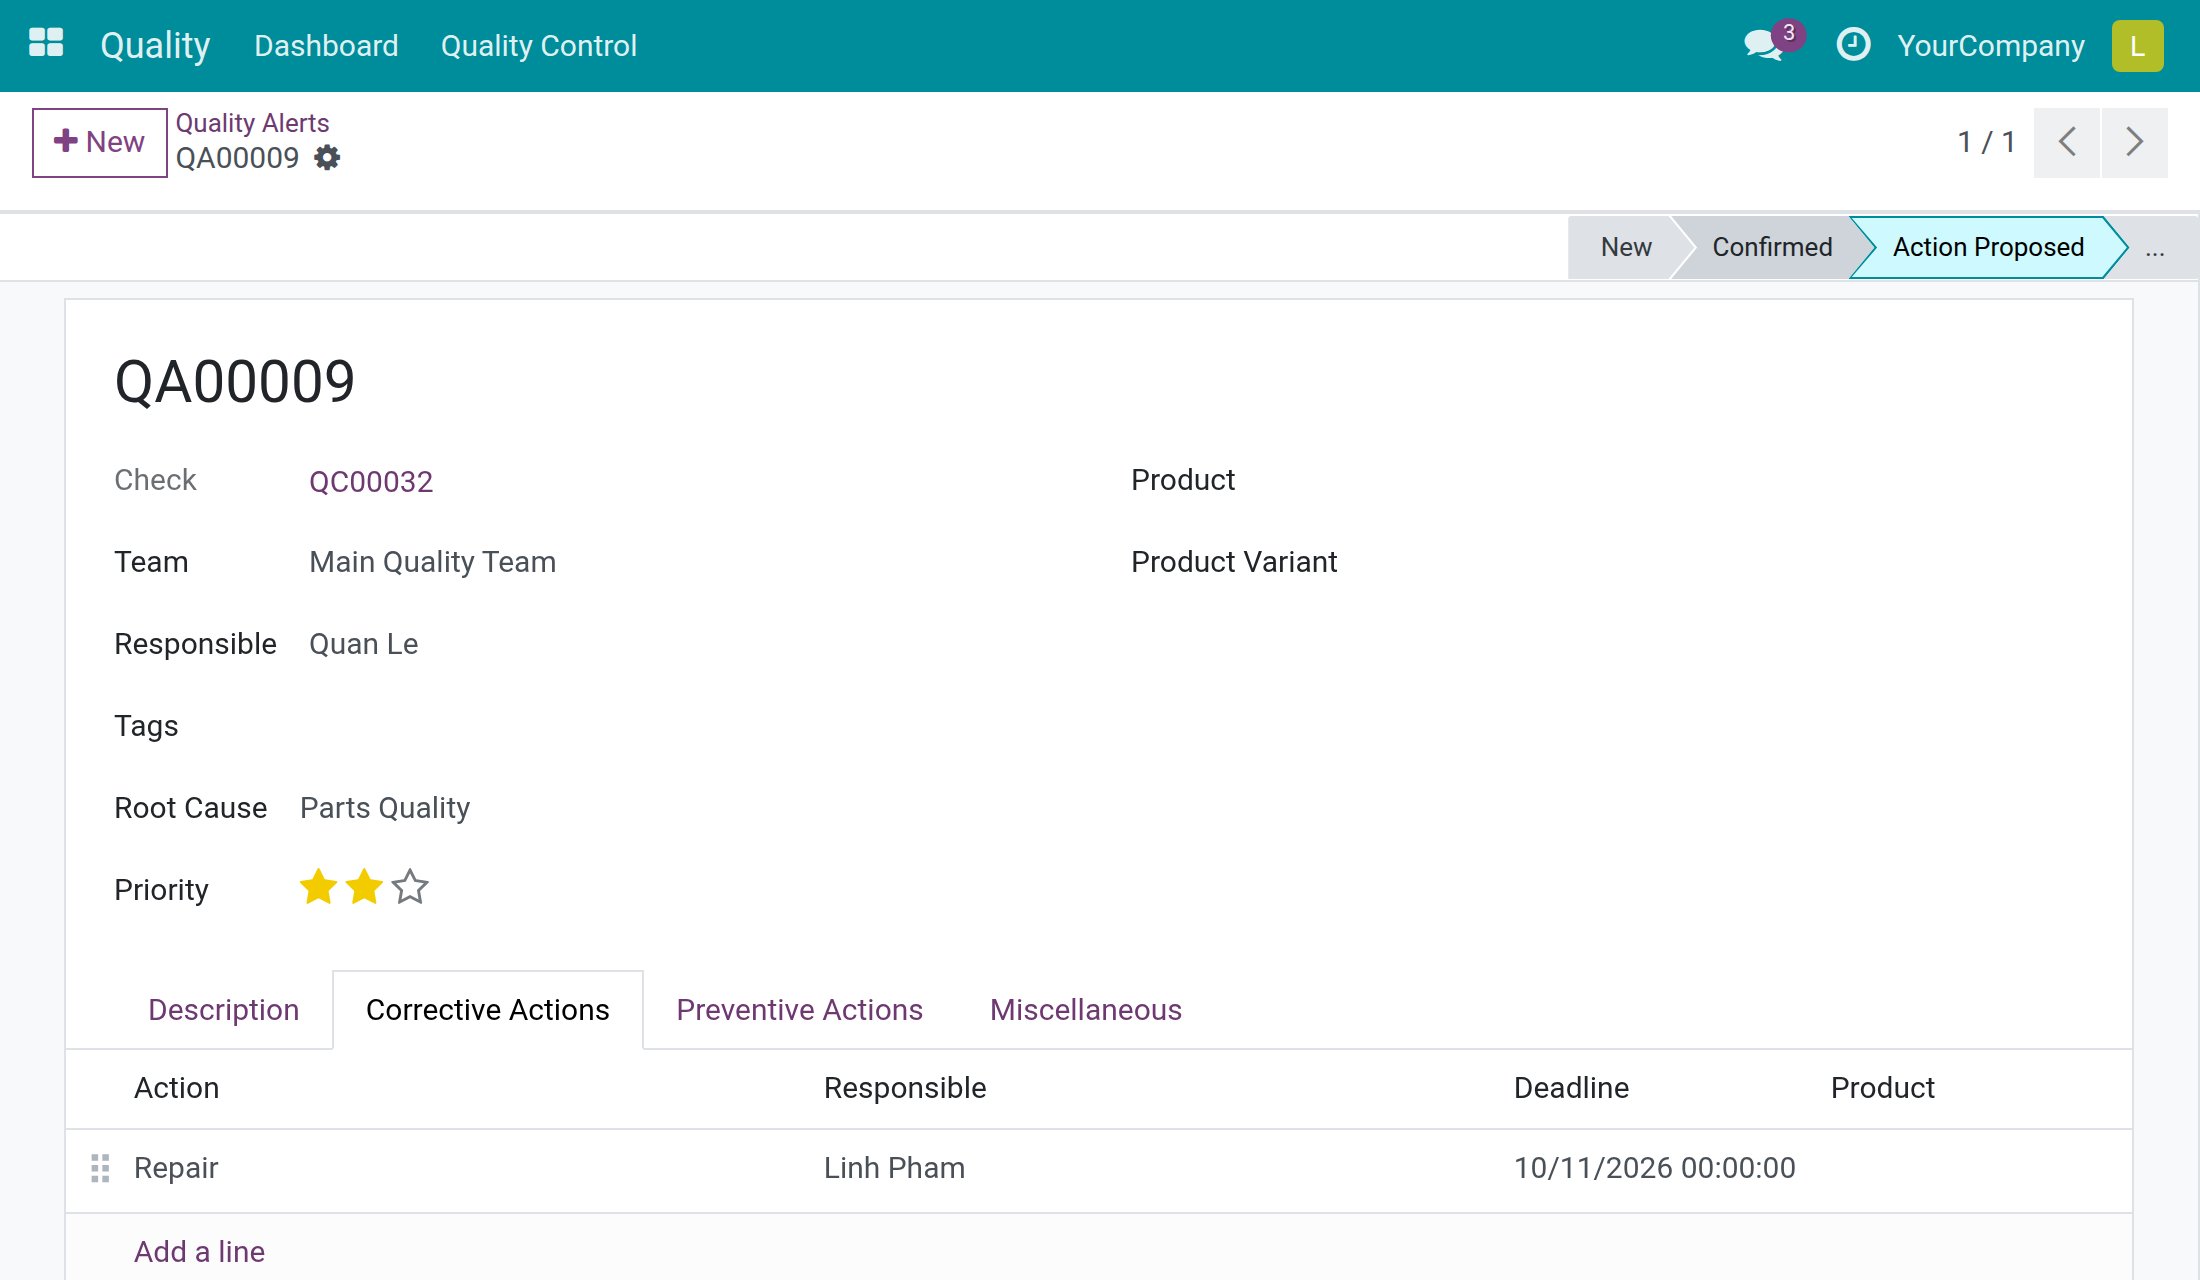Screen dimensions: 2200x1280
Task: Go to previous record arrow
Action: 2066,142
